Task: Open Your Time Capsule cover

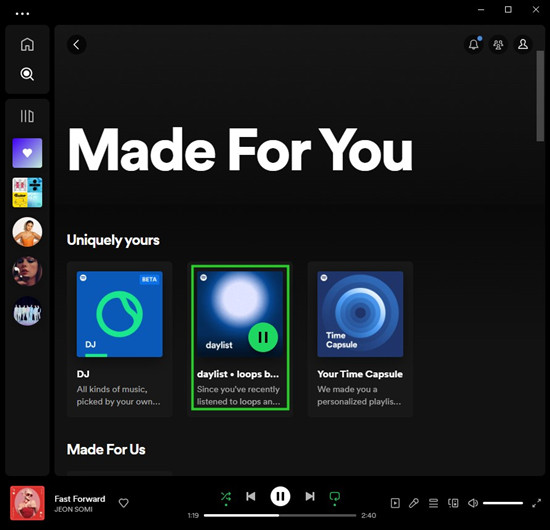Action: (x=360, y=314)
